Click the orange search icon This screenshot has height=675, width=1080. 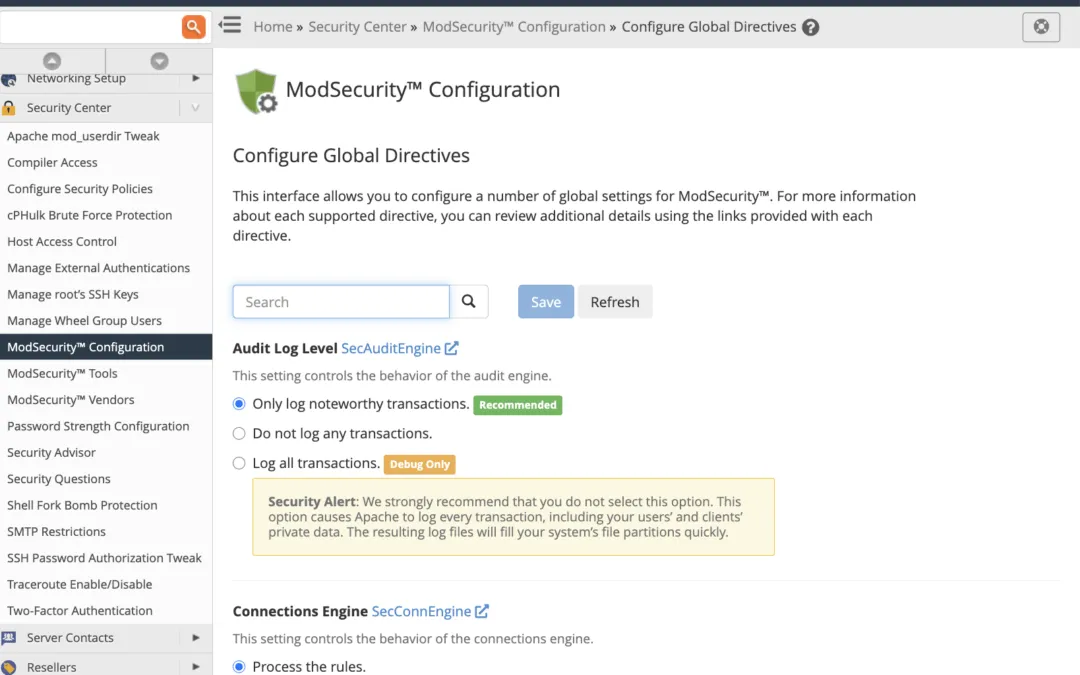[194, 27]
